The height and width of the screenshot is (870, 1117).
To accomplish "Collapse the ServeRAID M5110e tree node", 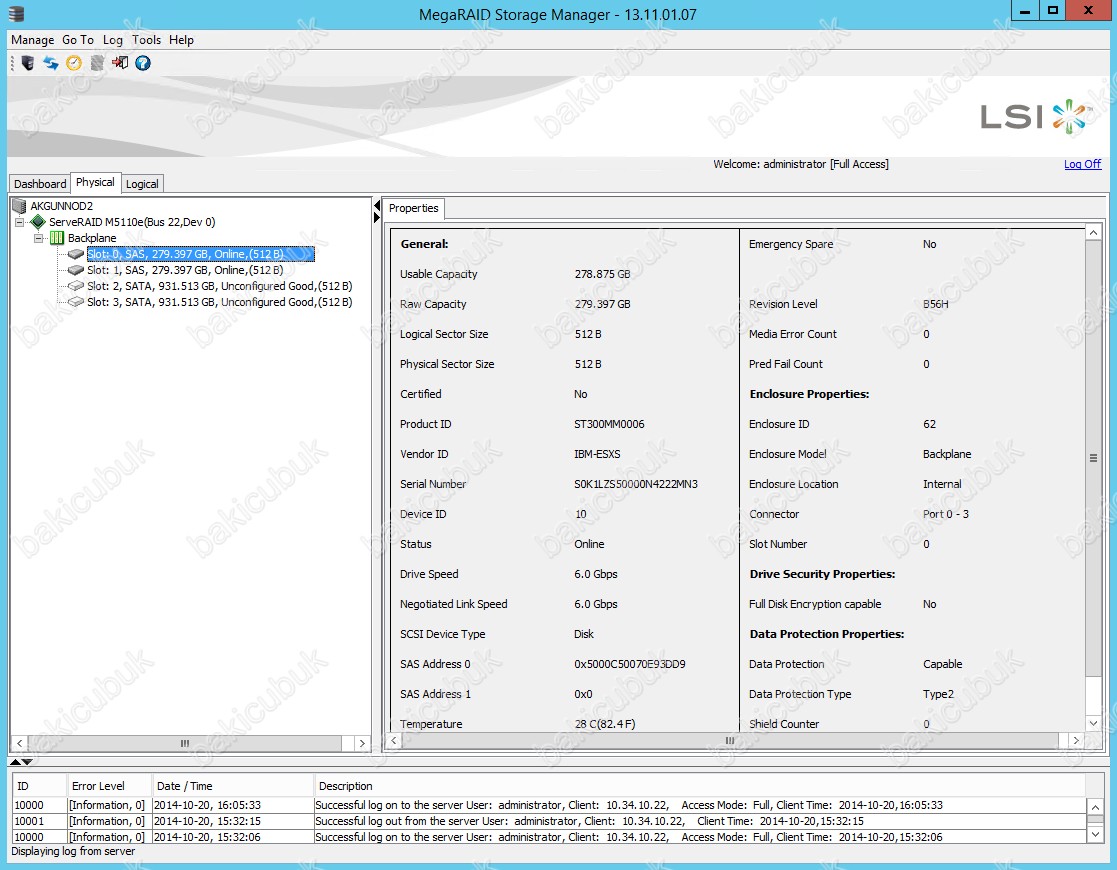I will pyautogui.click(x=19, y=222).
